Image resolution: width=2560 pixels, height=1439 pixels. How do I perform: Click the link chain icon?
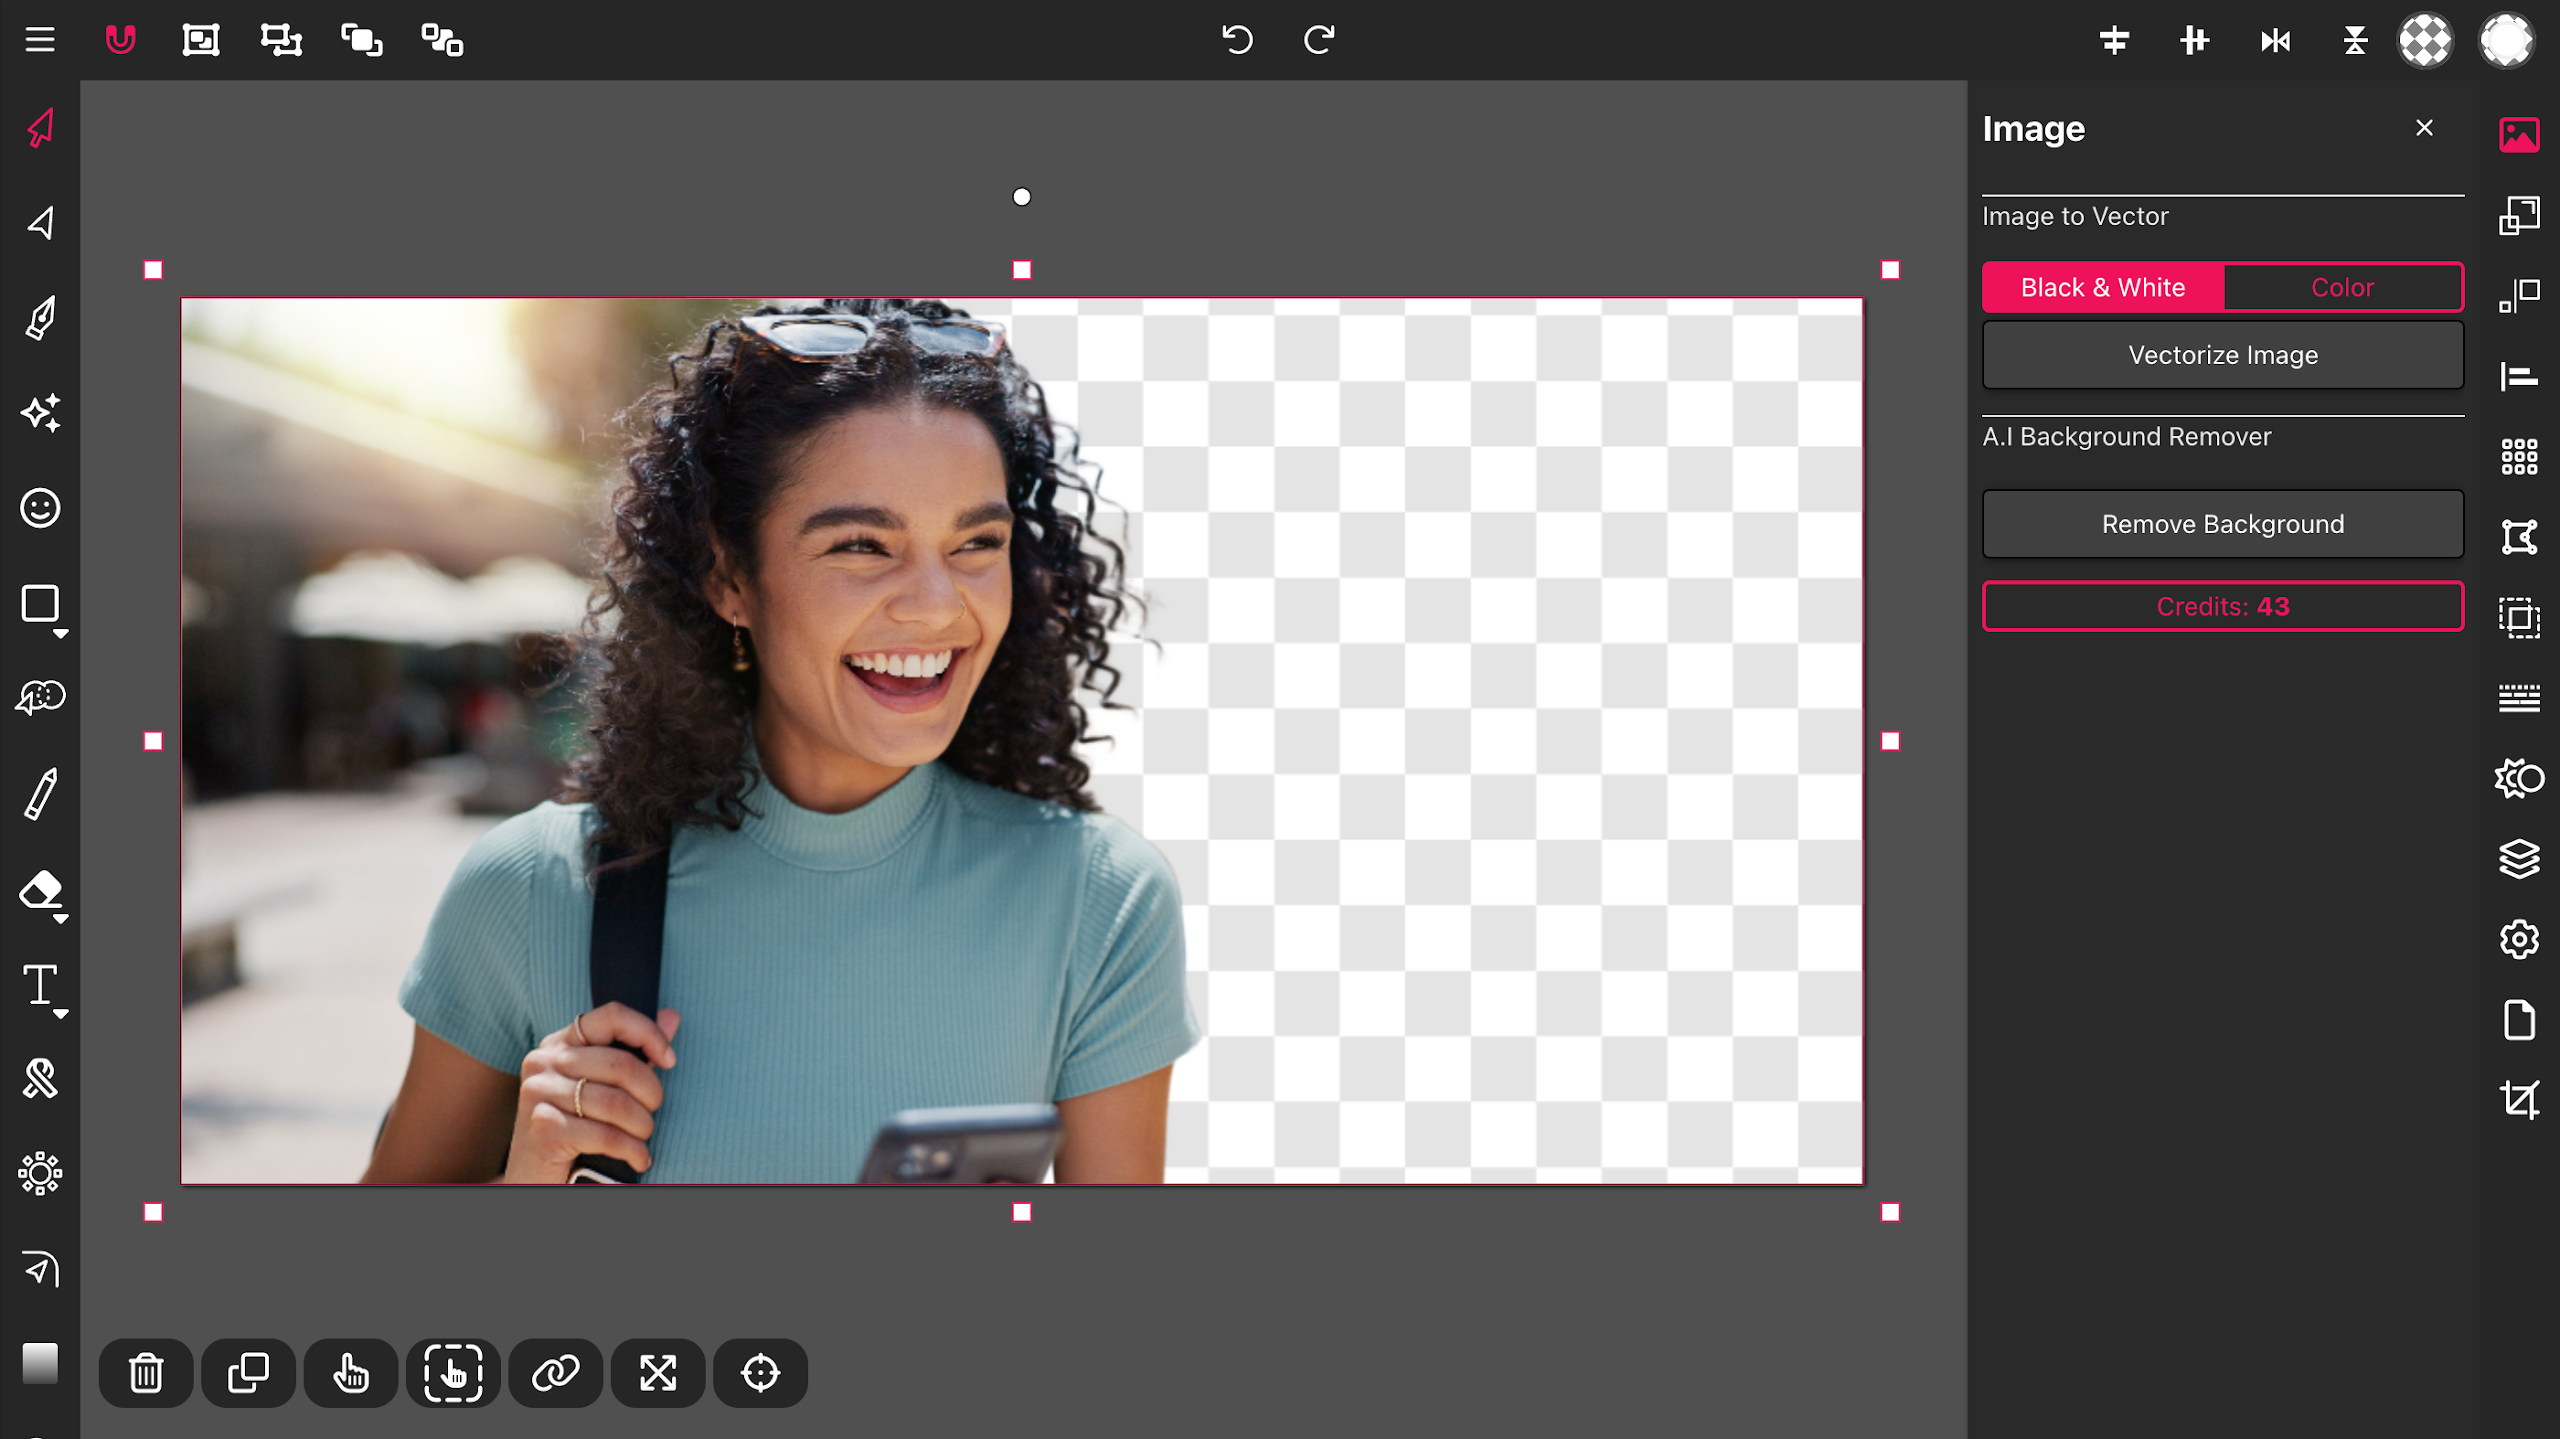pos(555,1373)
